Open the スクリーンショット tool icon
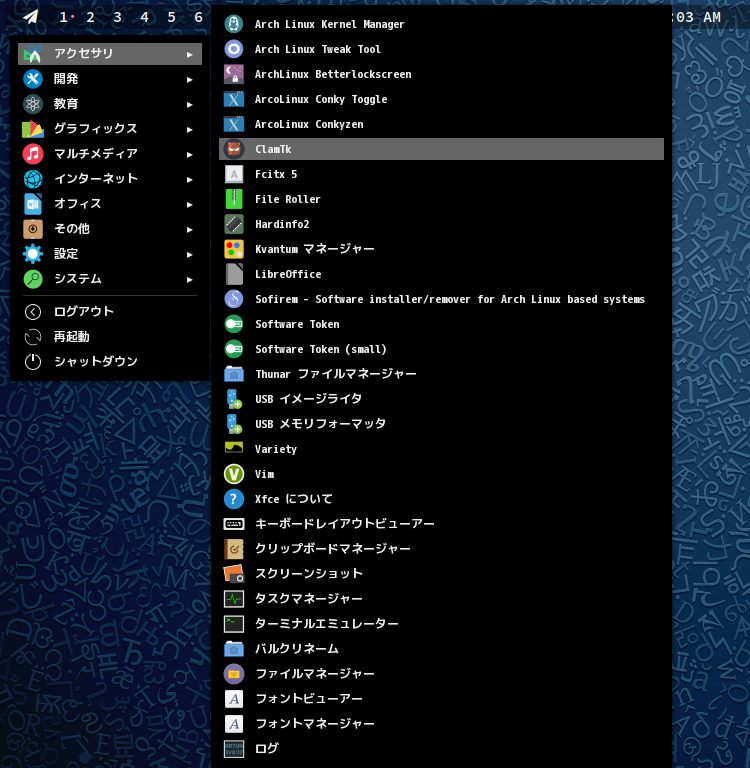 [x=234, y=574]
